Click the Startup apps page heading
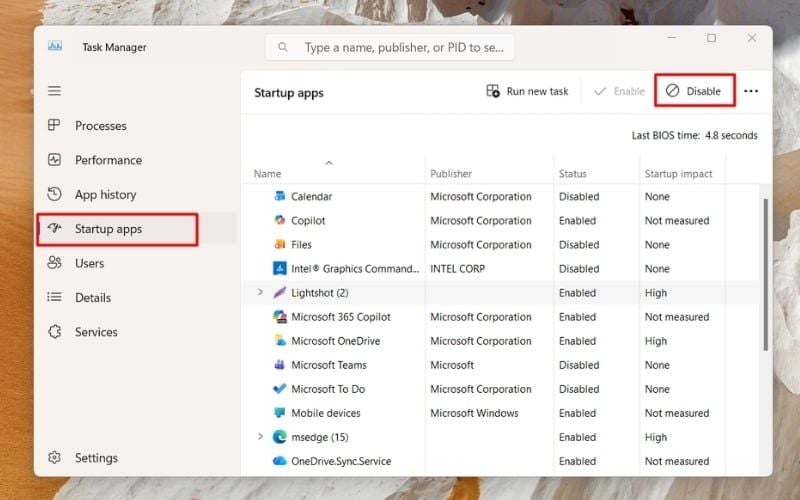This screenshot has width=800, height=500. pos(289,93)
